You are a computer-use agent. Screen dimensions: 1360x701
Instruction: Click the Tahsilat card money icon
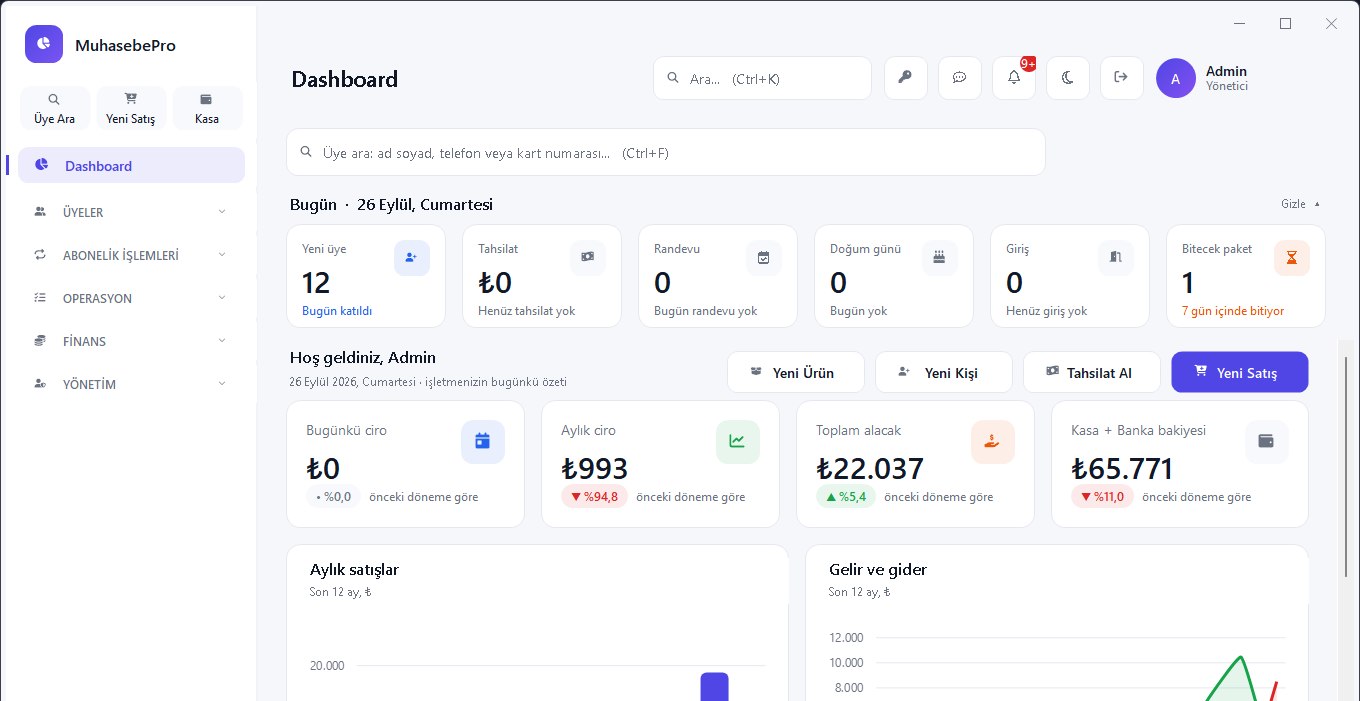588,258
